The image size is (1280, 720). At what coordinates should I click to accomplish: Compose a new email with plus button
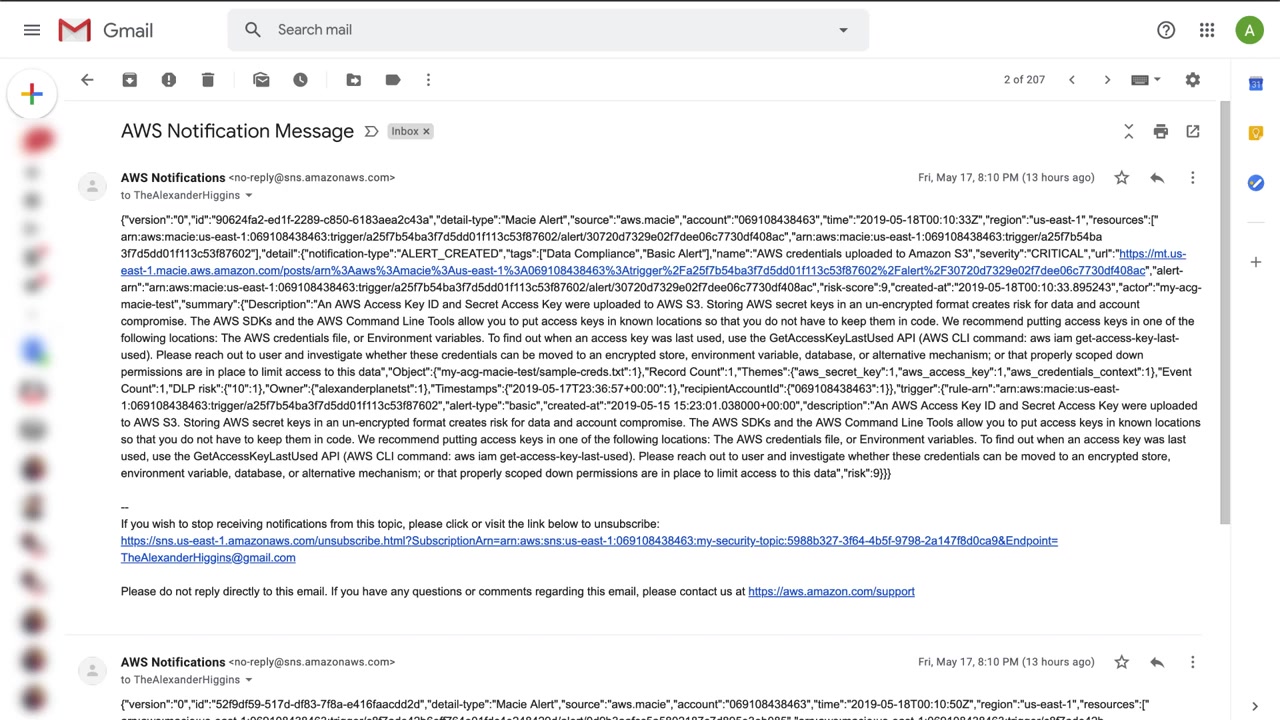pos(32,94)
